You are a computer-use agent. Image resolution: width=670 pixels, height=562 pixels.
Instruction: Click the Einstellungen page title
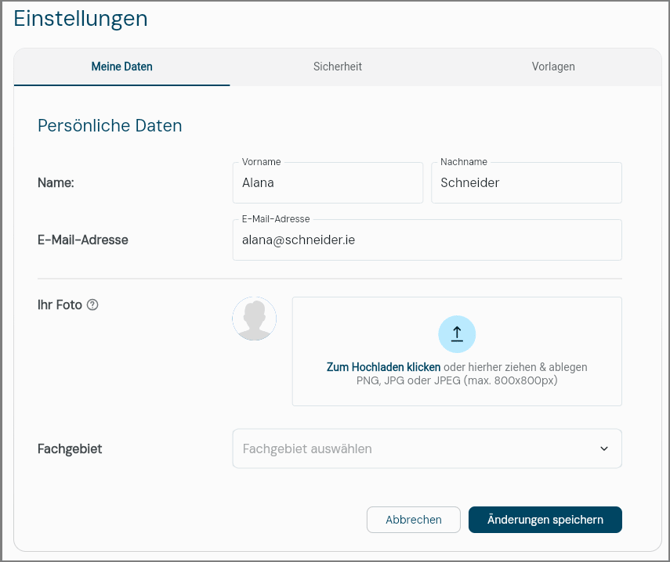80,19
